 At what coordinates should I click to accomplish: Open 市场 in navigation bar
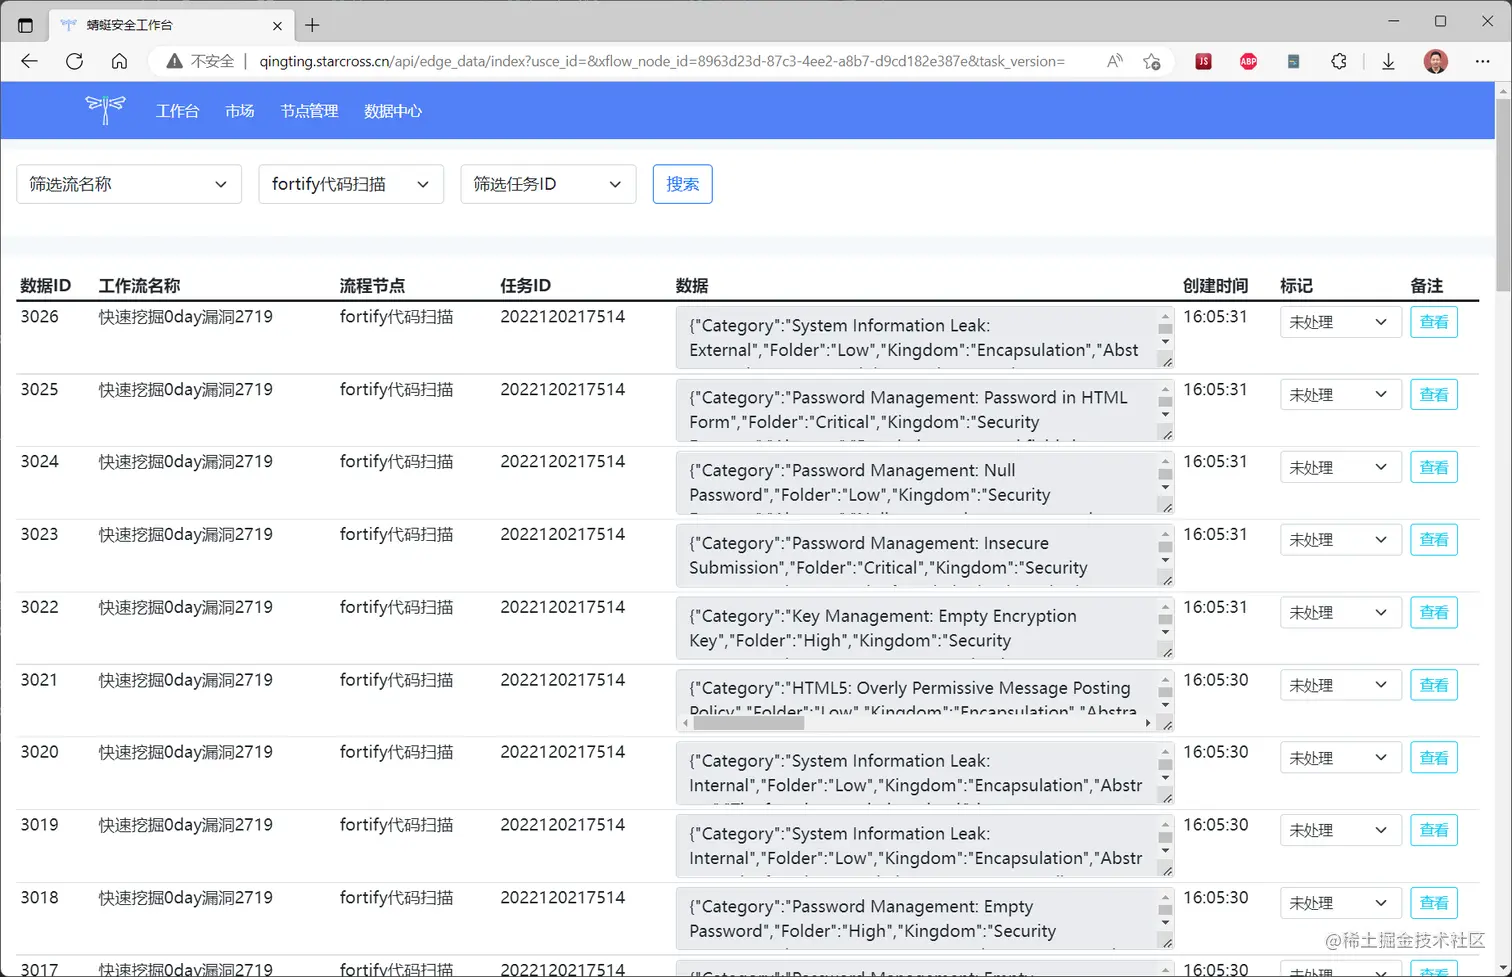240,111
